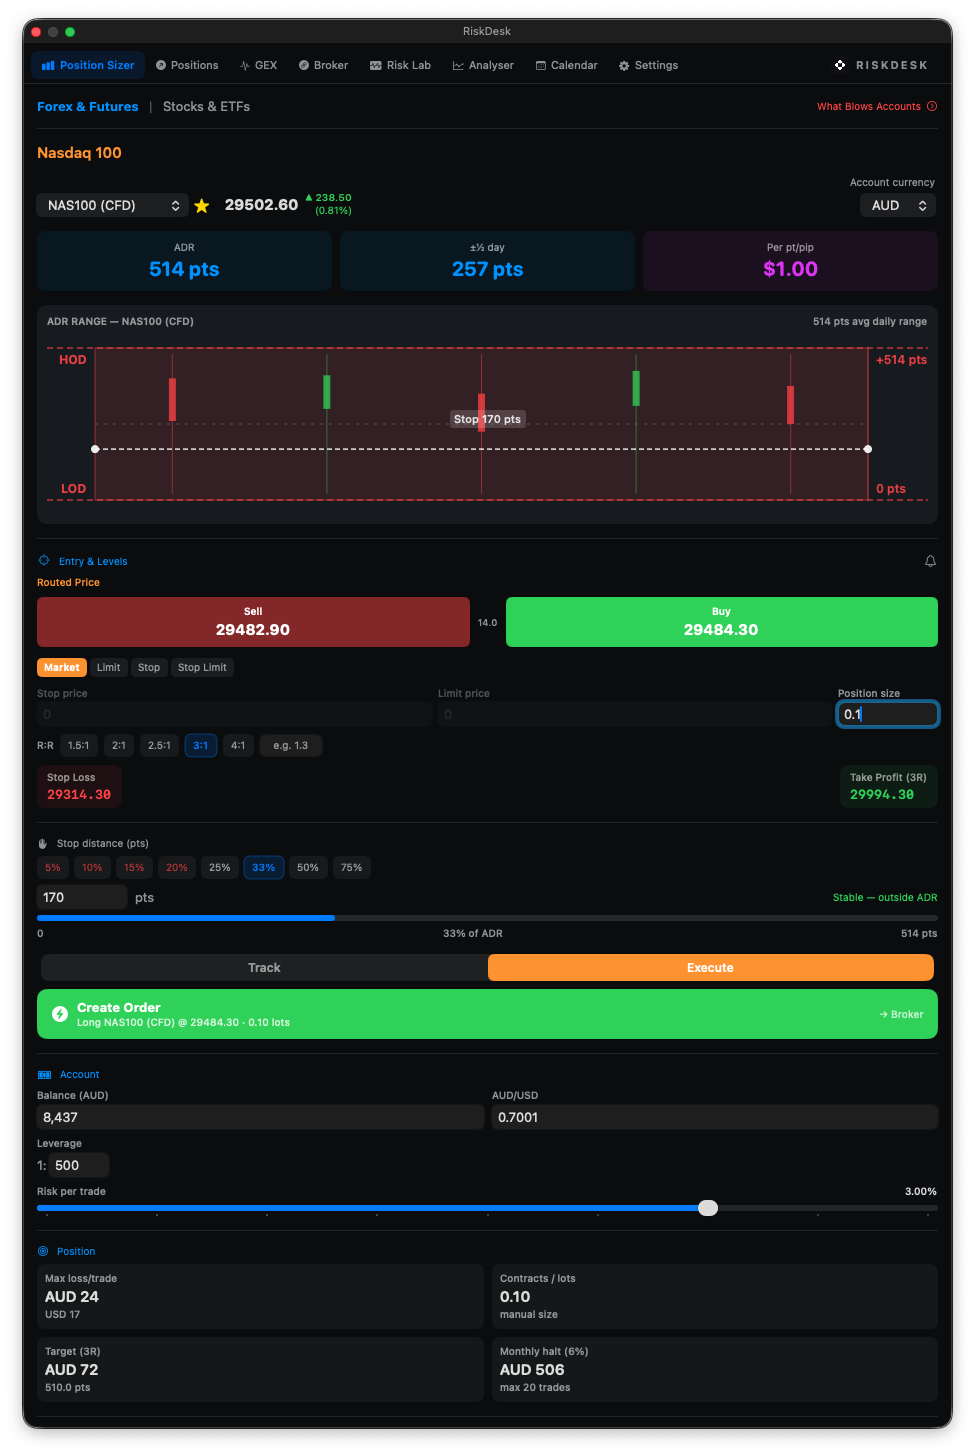Screen dimensions: 975x1455
Task: Click the Entry & Levels crosshair icon
Action: 44,561
